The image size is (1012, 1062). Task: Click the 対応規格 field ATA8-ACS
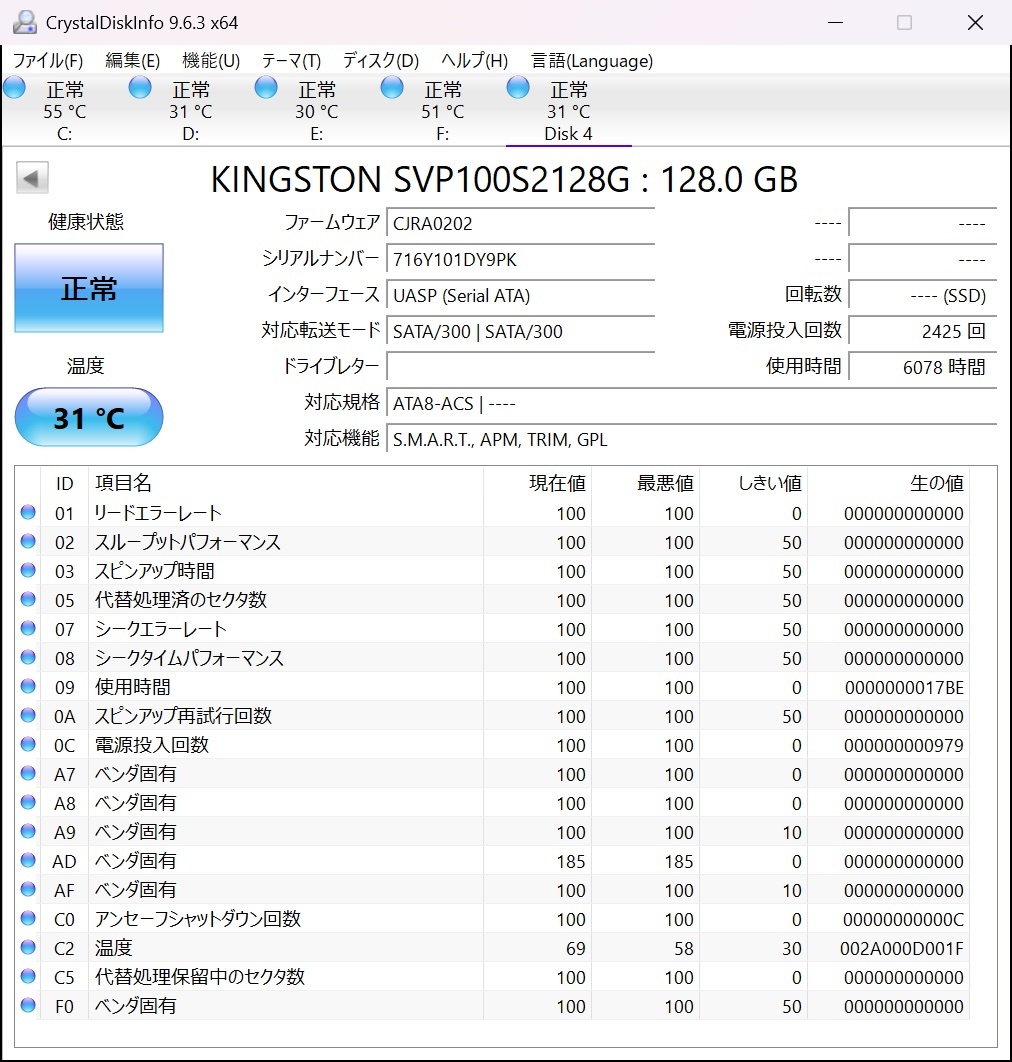coord(692,403)
